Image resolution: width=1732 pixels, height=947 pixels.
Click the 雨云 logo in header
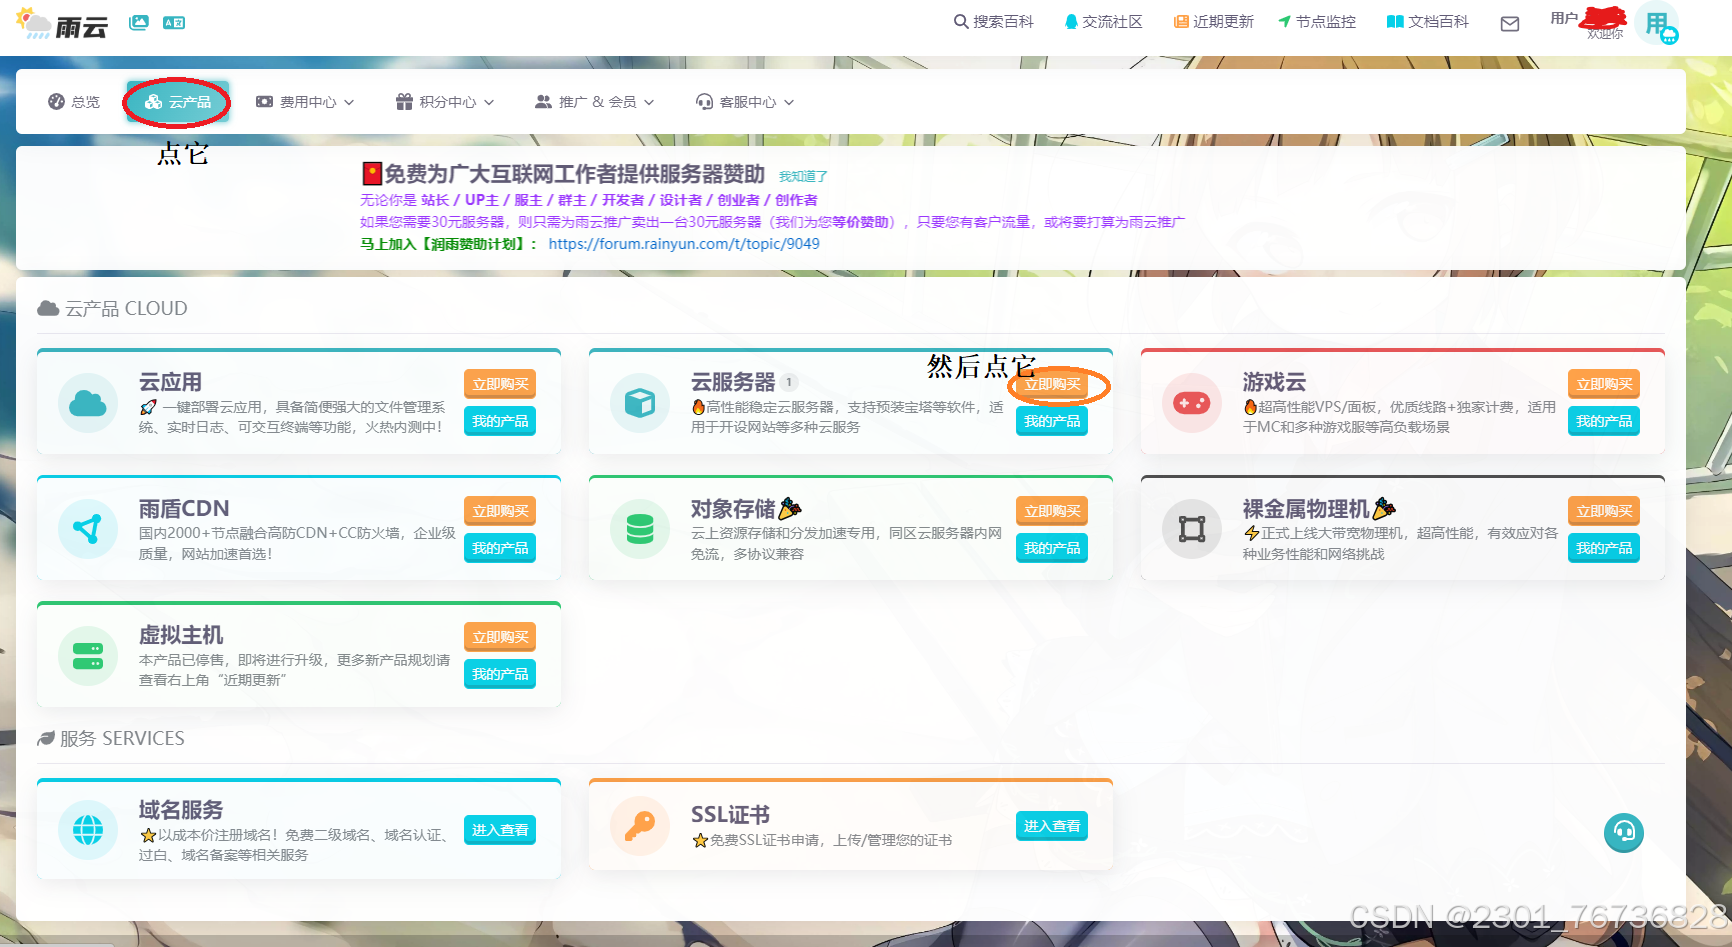tap(62, 23)
